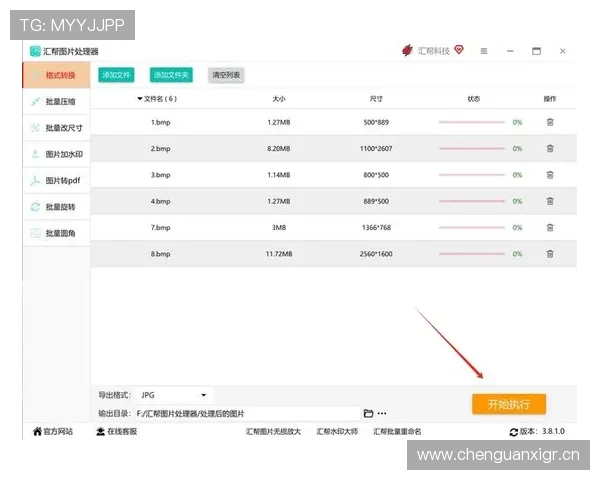The image size is (600, 480).
Task: Delete the 2.bmp row with trash icon
Action: pos(550,149)
